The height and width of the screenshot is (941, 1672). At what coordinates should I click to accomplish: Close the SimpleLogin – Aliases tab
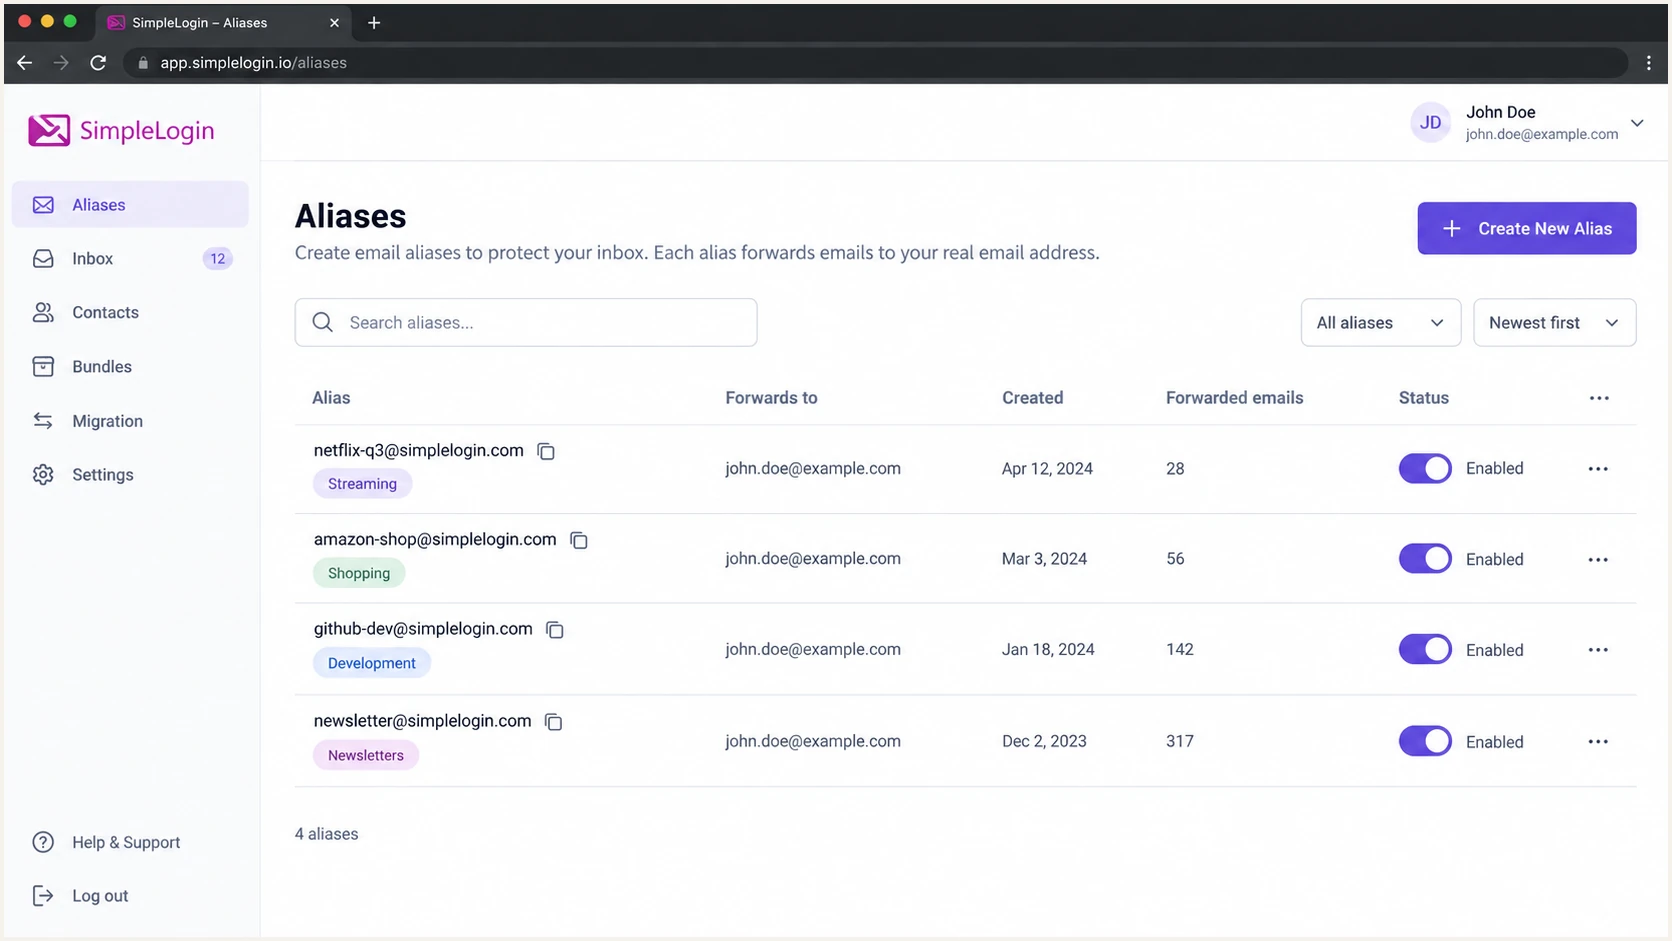(x=334, y=22)
